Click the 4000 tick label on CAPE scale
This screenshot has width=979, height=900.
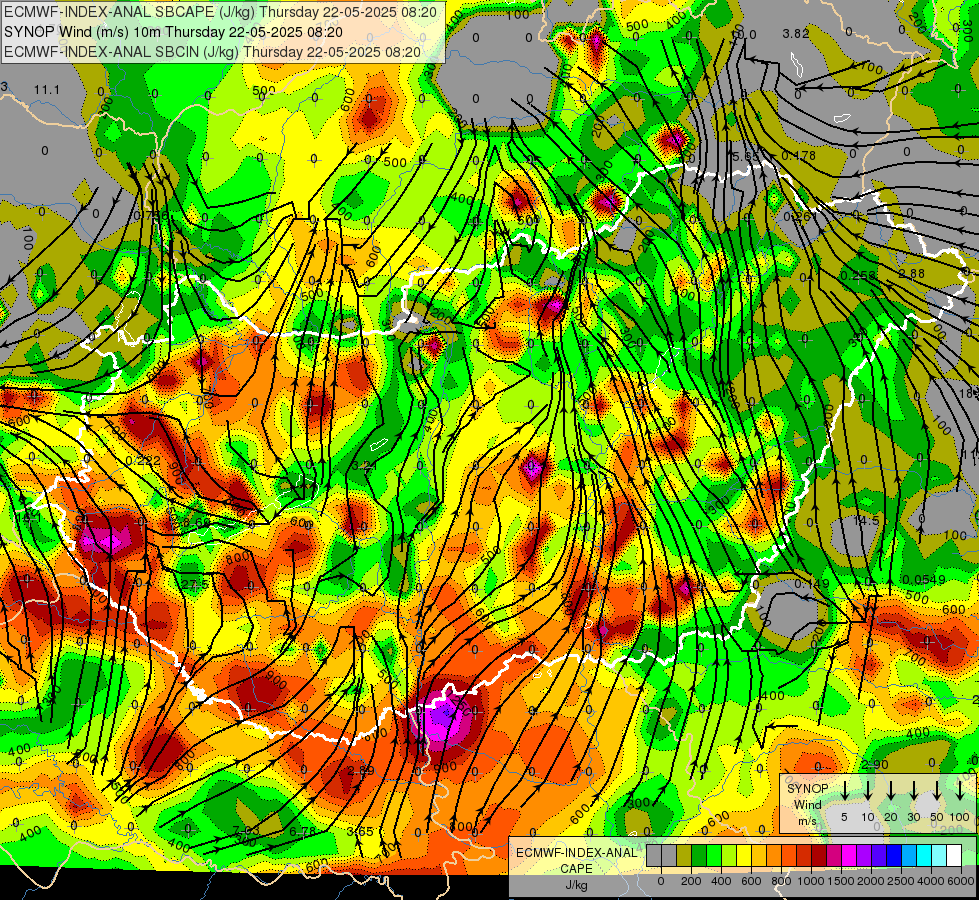[x=930, y=881]
